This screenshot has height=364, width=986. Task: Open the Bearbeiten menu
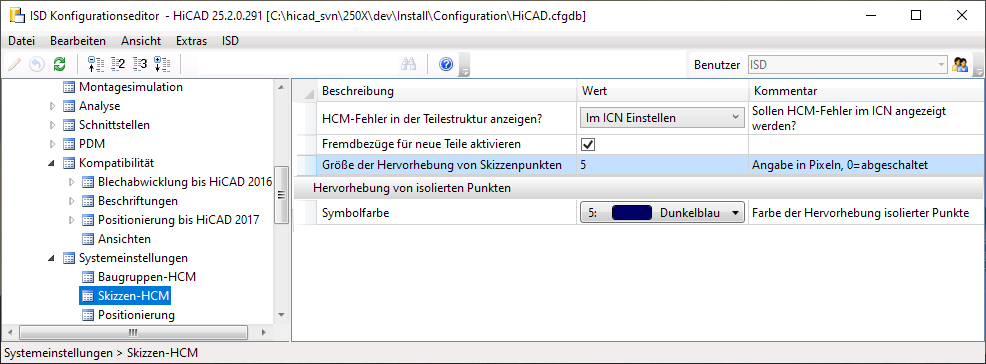78,41
